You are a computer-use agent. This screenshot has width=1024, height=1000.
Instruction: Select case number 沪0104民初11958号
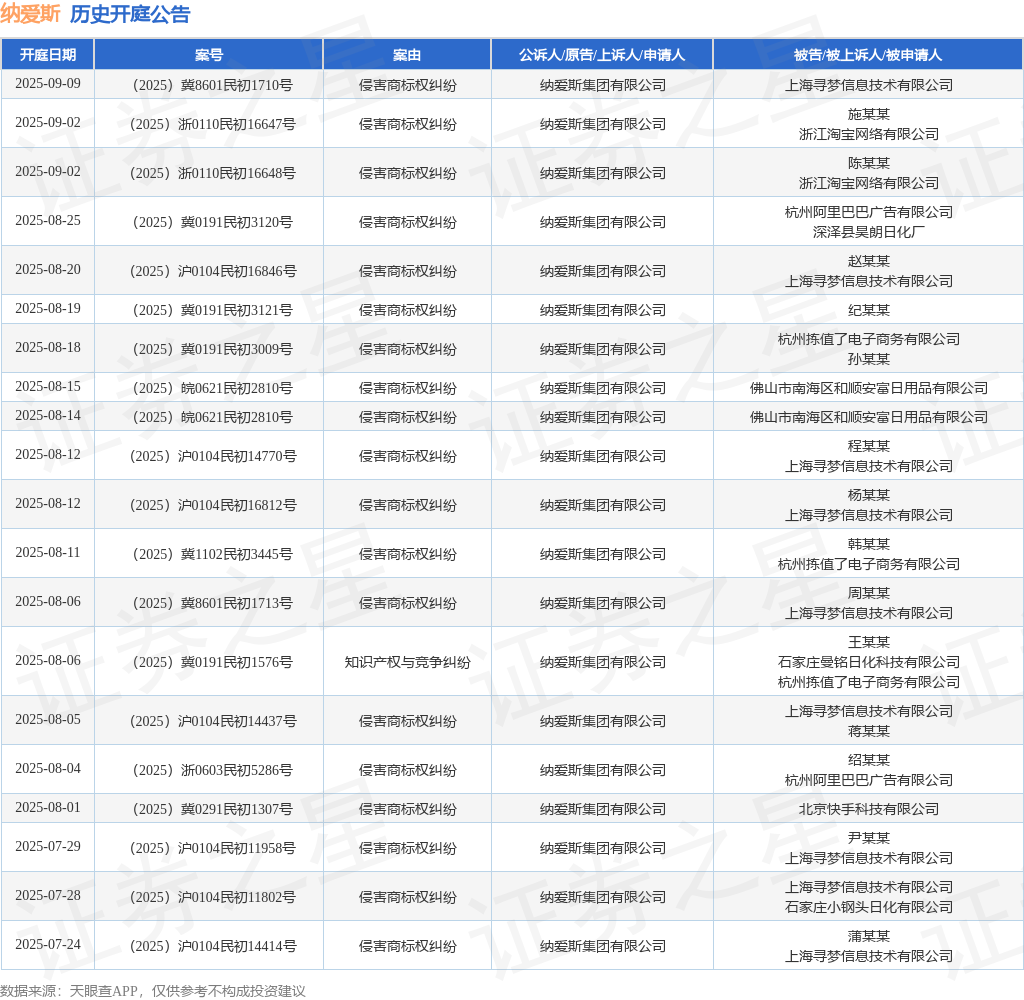pyautogui.click(x=213, y=848)
